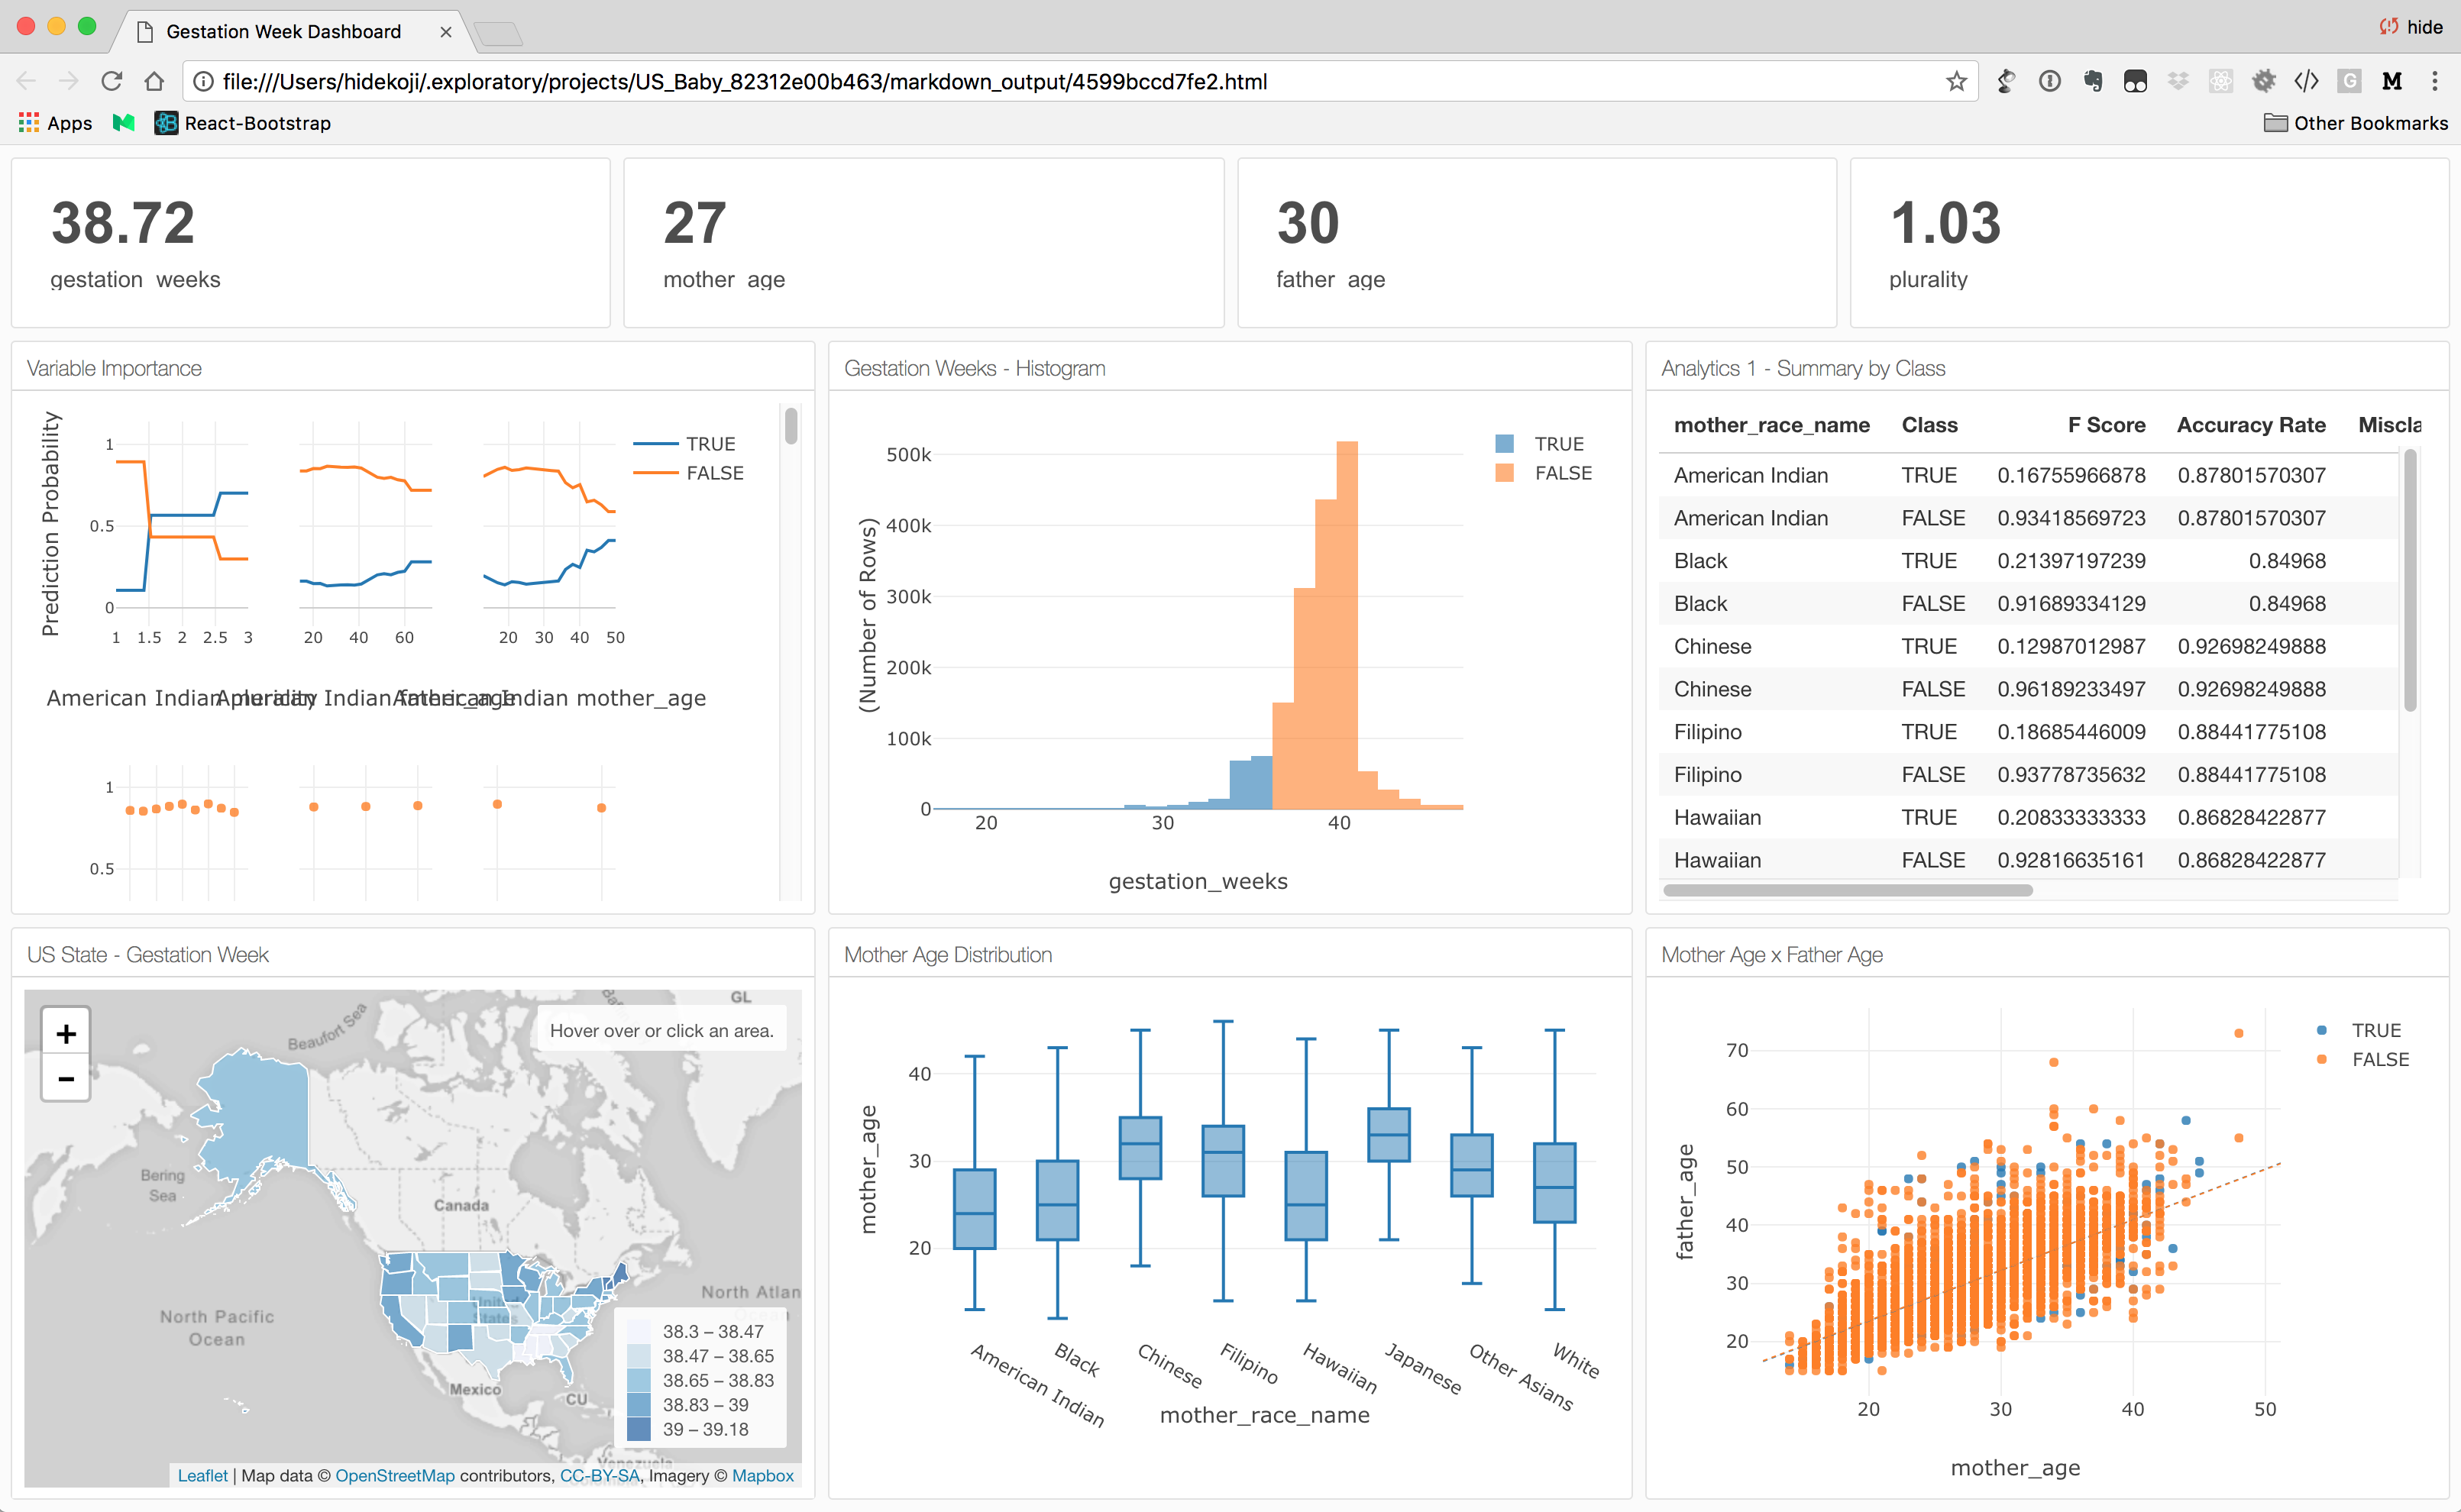Open the Medium extension
2461x1512 pixels.
coord(2392,81)
